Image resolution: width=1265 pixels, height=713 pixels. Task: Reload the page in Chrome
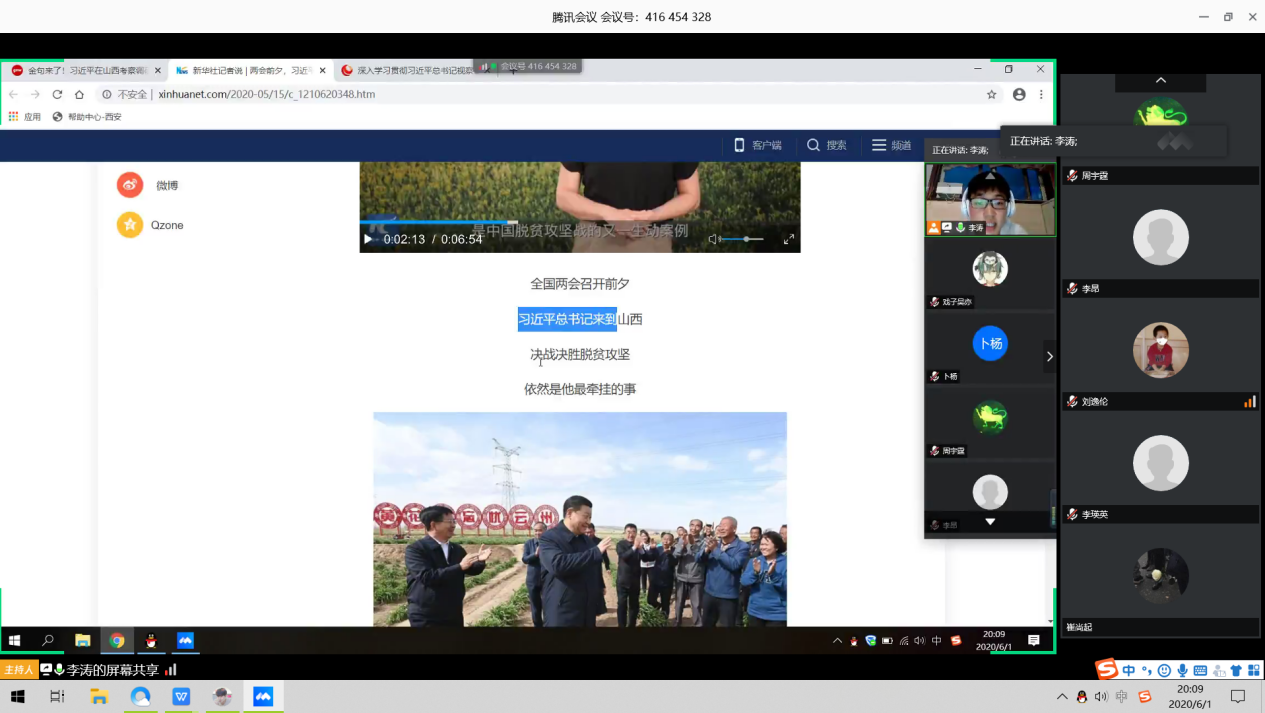point(57,94)
